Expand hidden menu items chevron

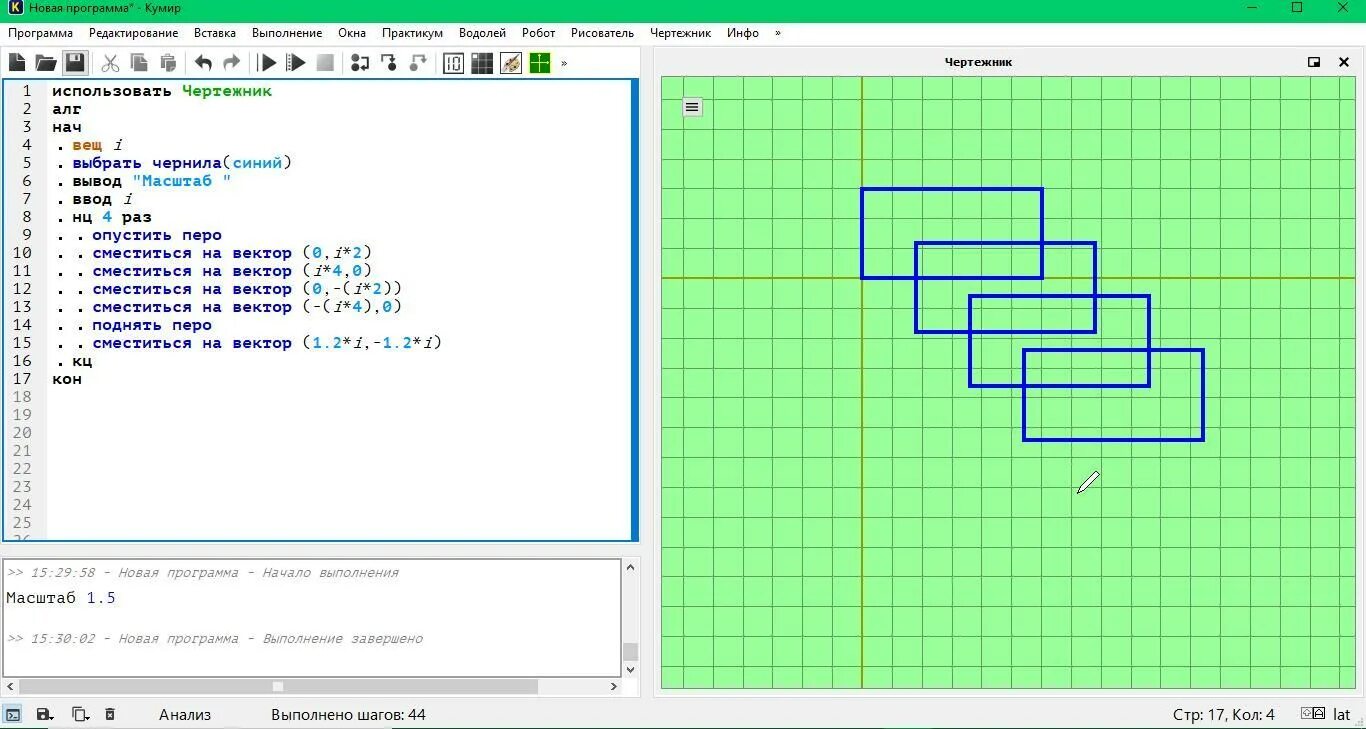coord(778,33)
